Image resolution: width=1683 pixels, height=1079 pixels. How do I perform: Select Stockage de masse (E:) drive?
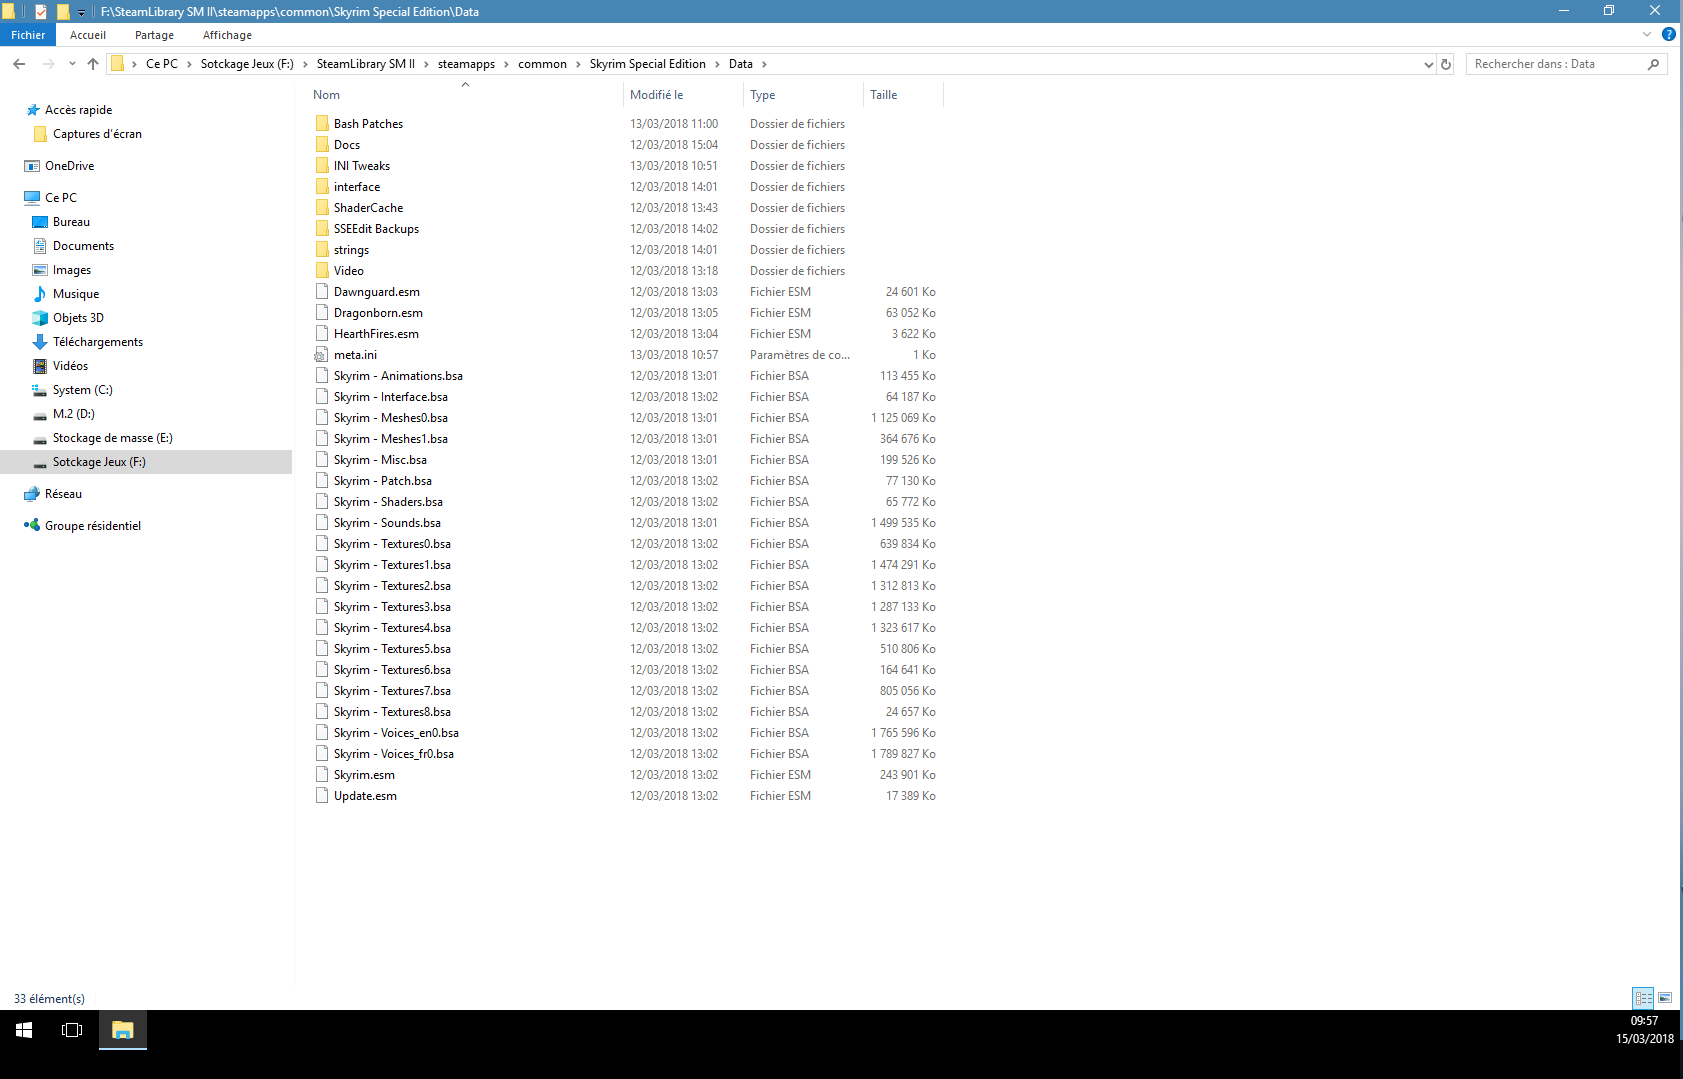click(x=112, y=438)
